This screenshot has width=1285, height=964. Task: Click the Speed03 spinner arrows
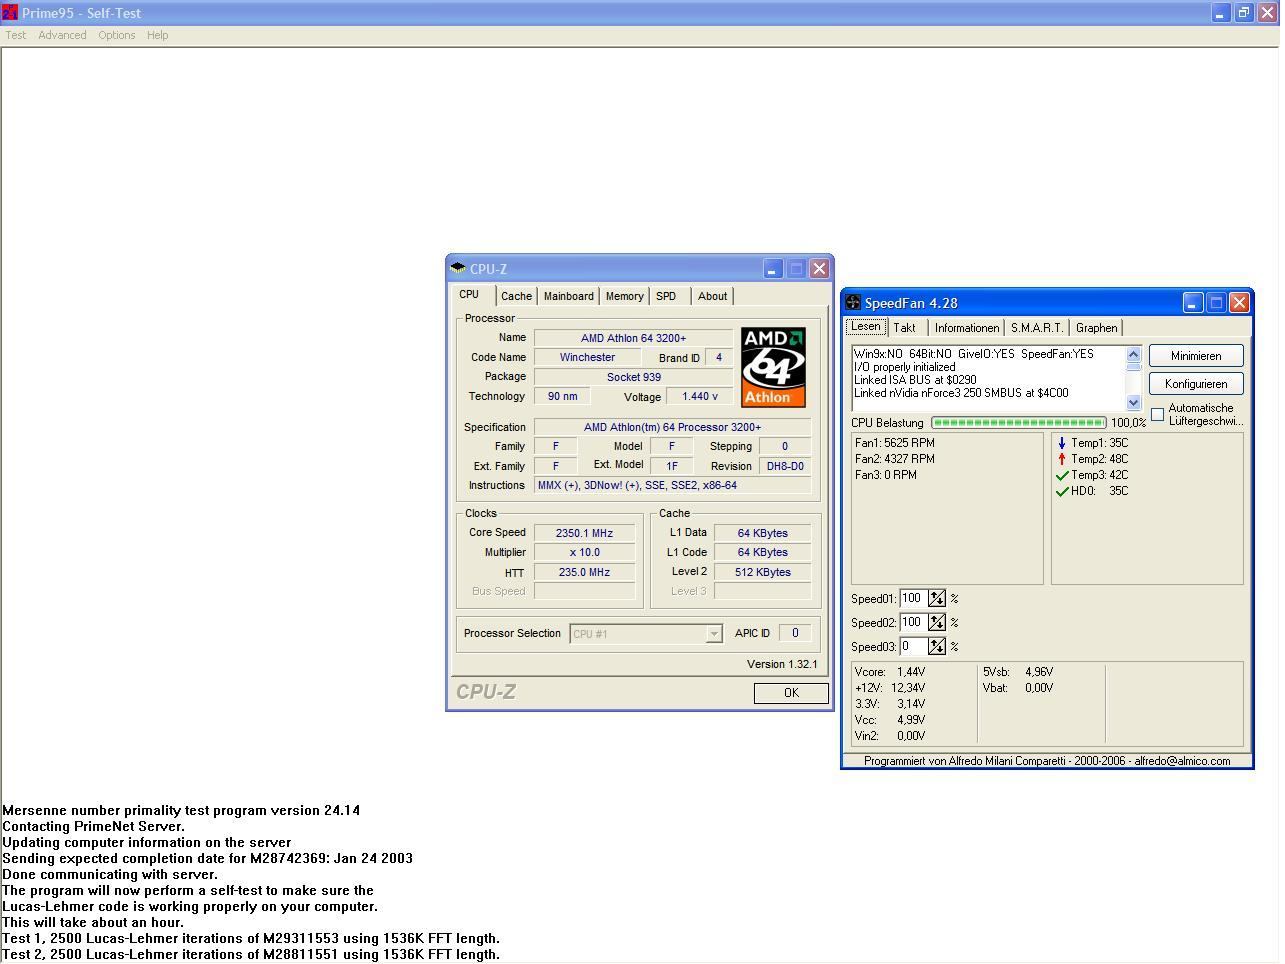click(936, 646)
